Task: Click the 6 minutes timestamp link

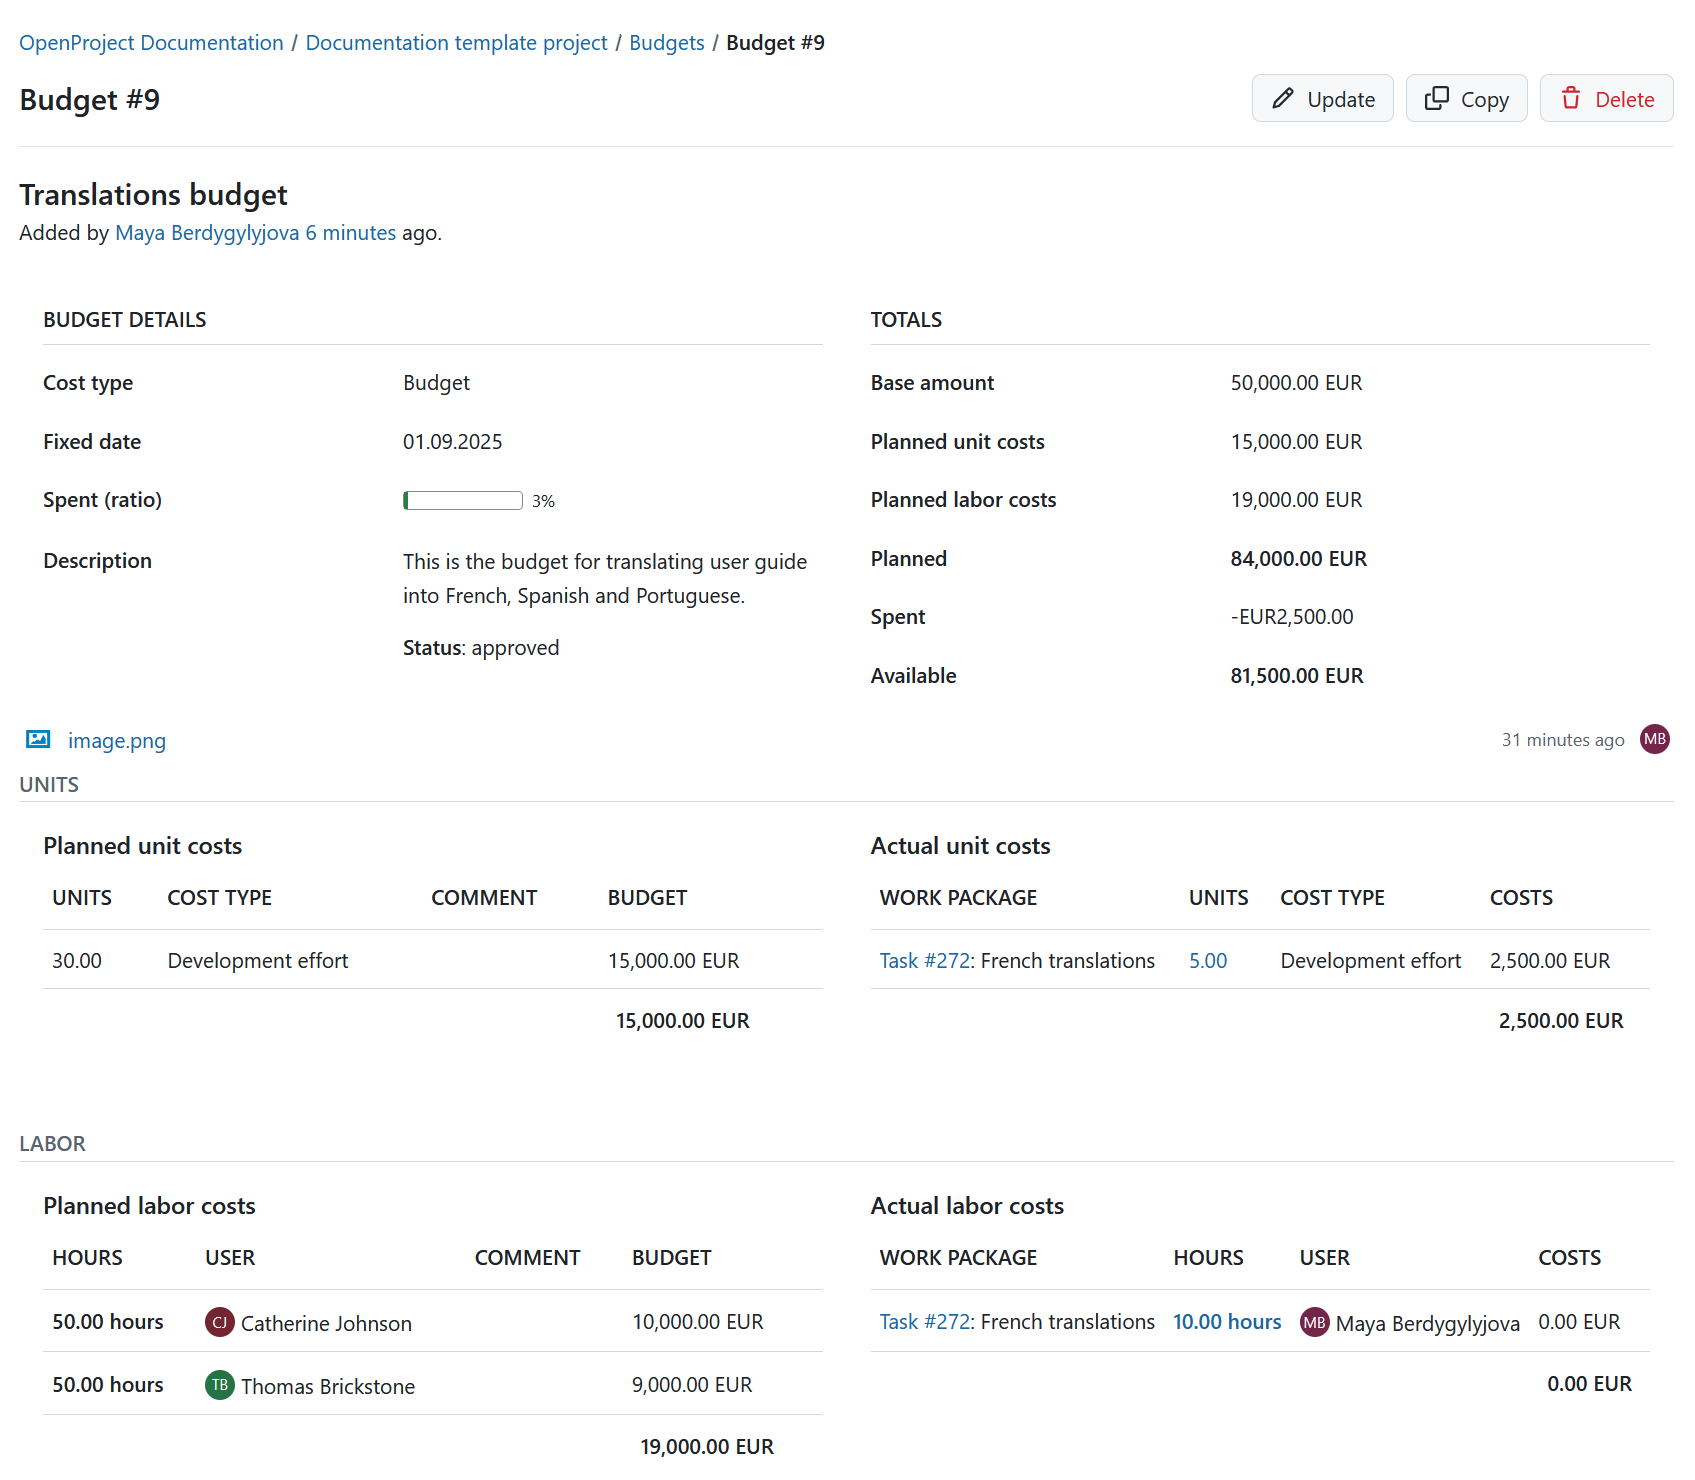Action: click(351, 232)
